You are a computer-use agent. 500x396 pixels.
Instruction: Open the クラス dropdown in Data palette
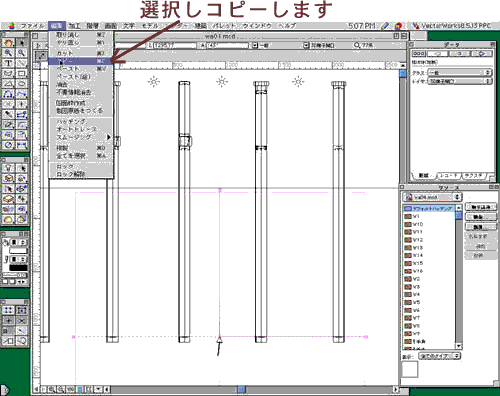pyautogui.click(x=460, y=72)
